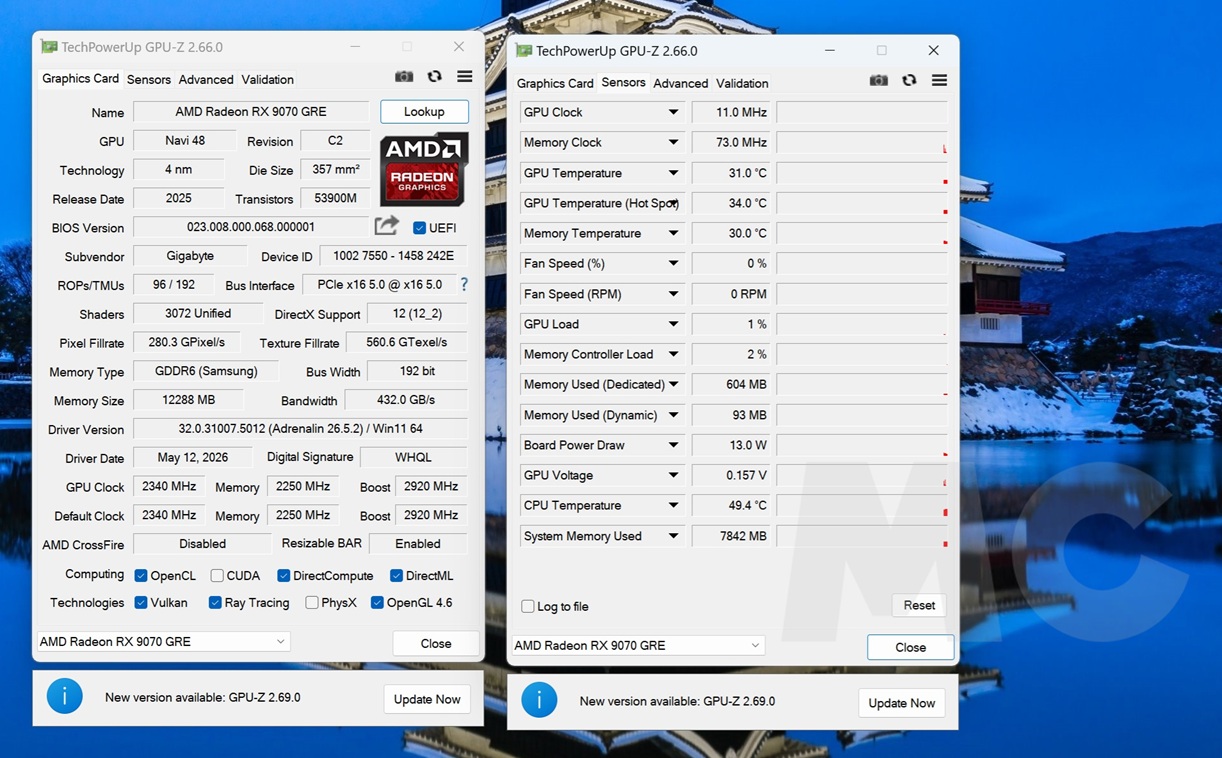Open CPU Temperature sensor dropdown
This screenshot has width=1222, height=758.
tap(673, 505)
